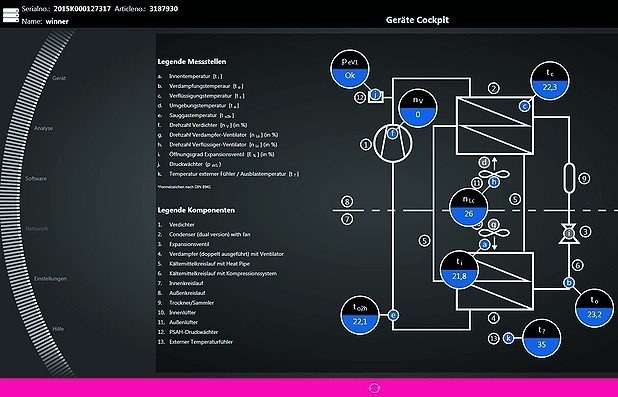
Task: Select Netzwerk in the circular menu
Action: coord(37,229)
